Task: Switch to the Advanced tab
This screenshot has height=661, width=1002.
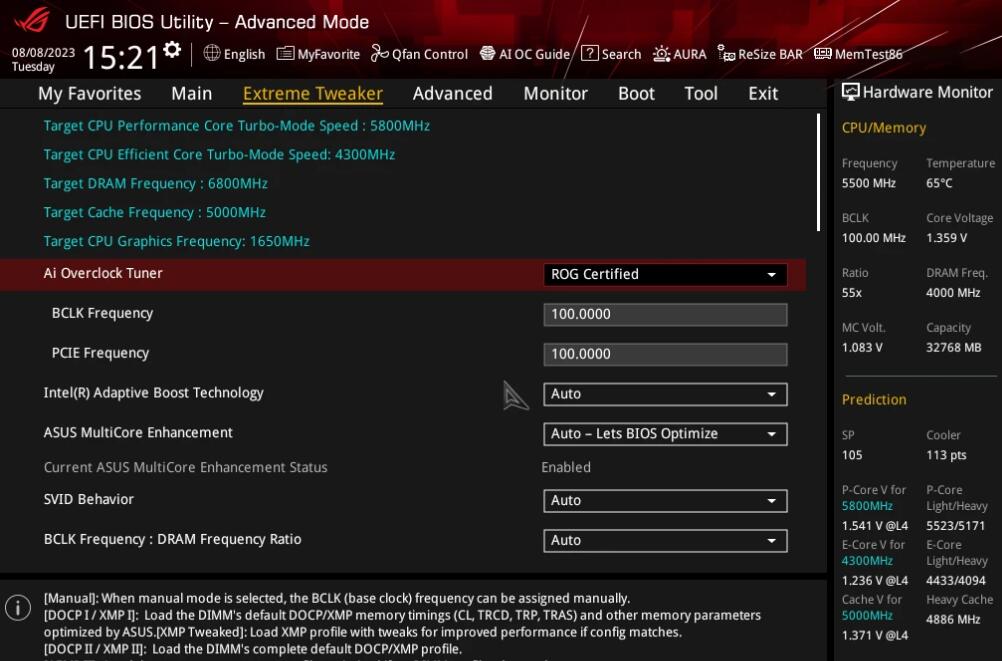Action: pyautogui.click(x=452, y=93)
